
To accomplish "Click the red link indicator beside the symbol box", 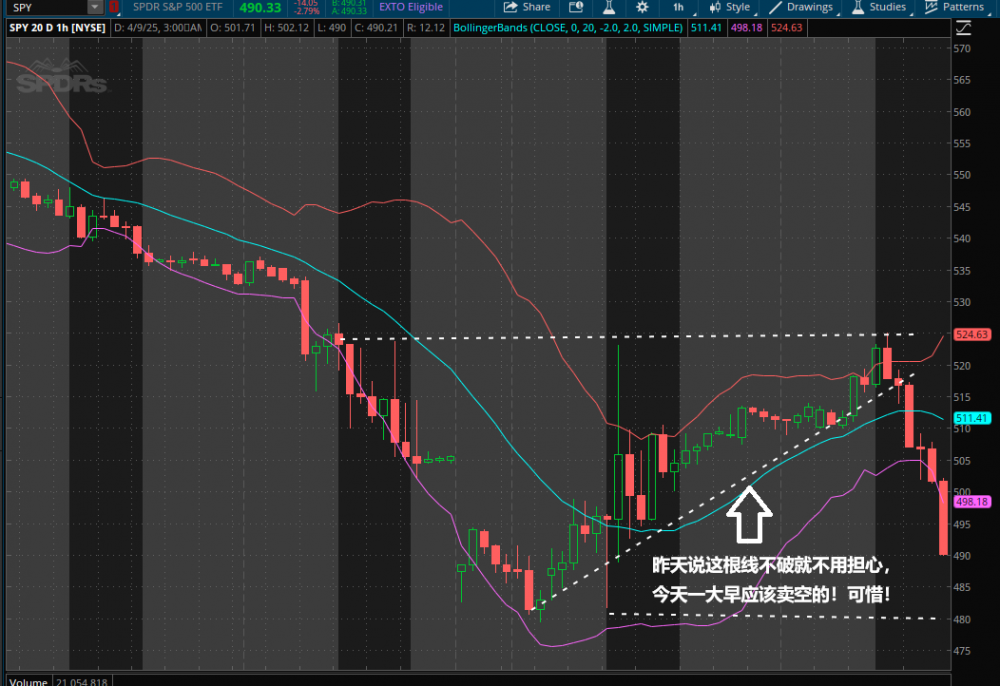I will 114,7.
